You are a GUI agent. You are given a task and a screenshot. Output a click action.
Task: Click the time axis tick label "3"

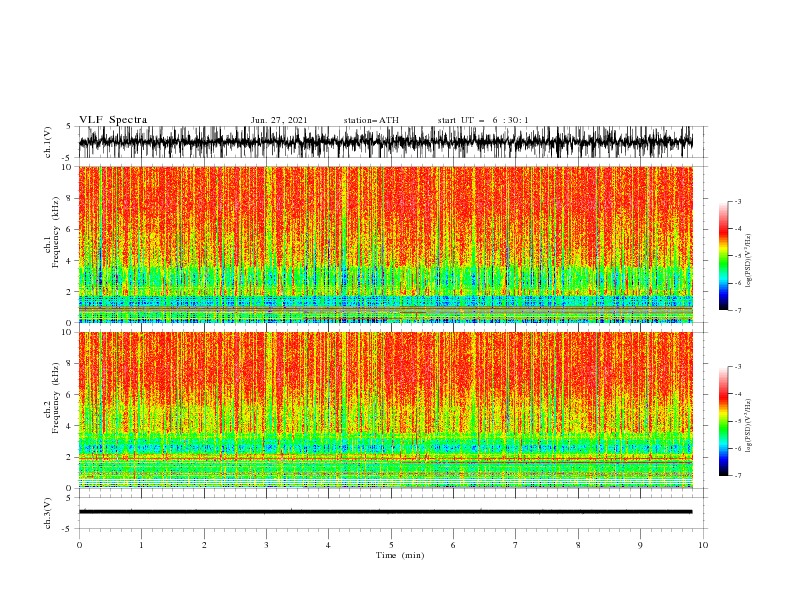pos(266,545)
